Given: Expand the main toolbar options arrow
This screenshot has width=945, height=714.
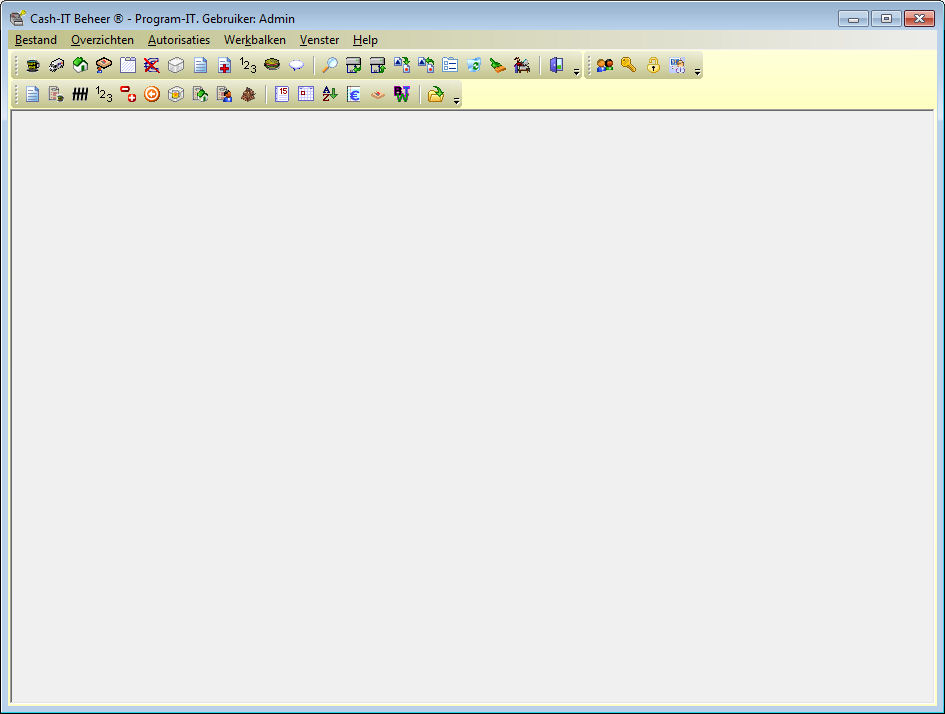Looking at the screenshot, I should (576, 72).
